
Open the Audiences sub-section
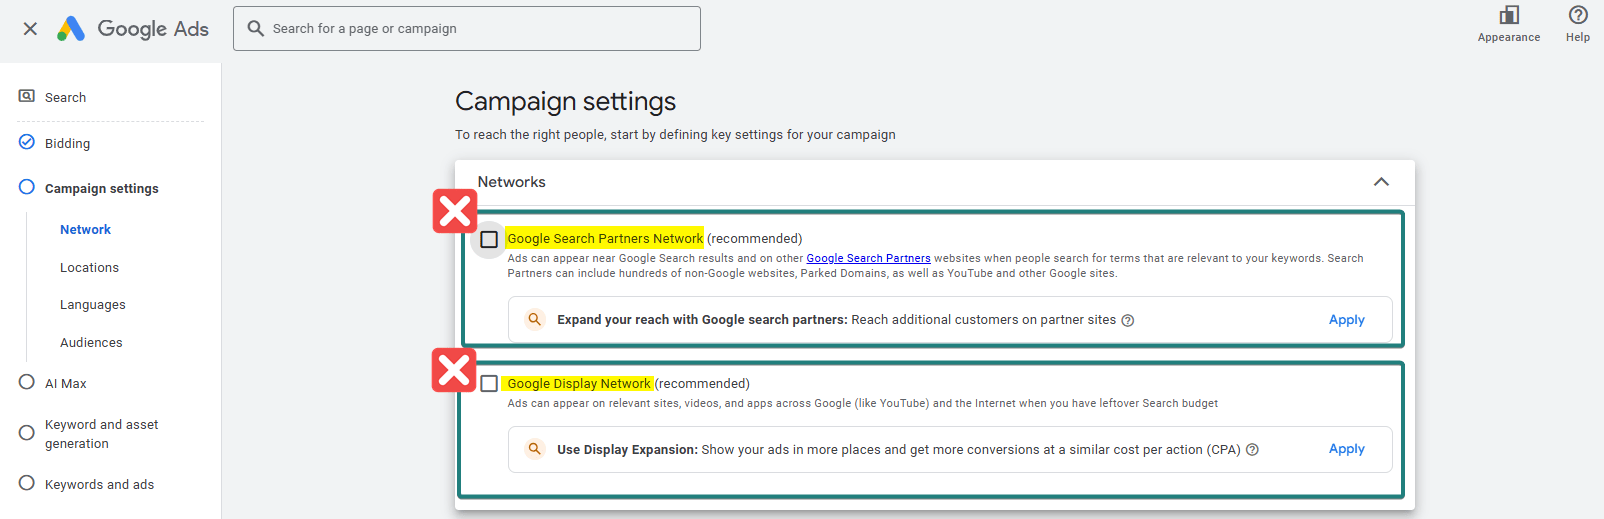pyautogui.click(x=91, y=342)
